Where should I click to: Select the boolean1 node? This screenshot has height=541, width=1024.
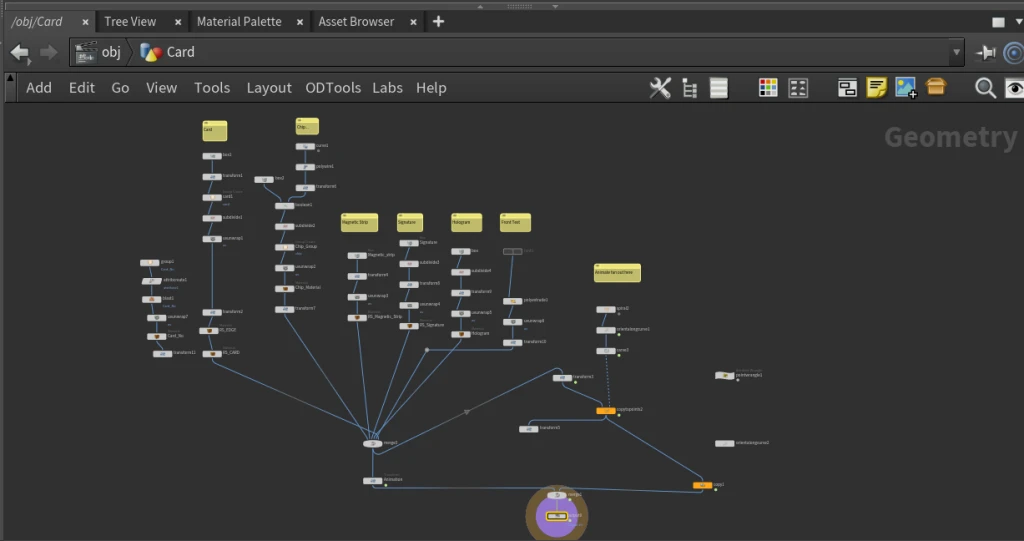284,206
